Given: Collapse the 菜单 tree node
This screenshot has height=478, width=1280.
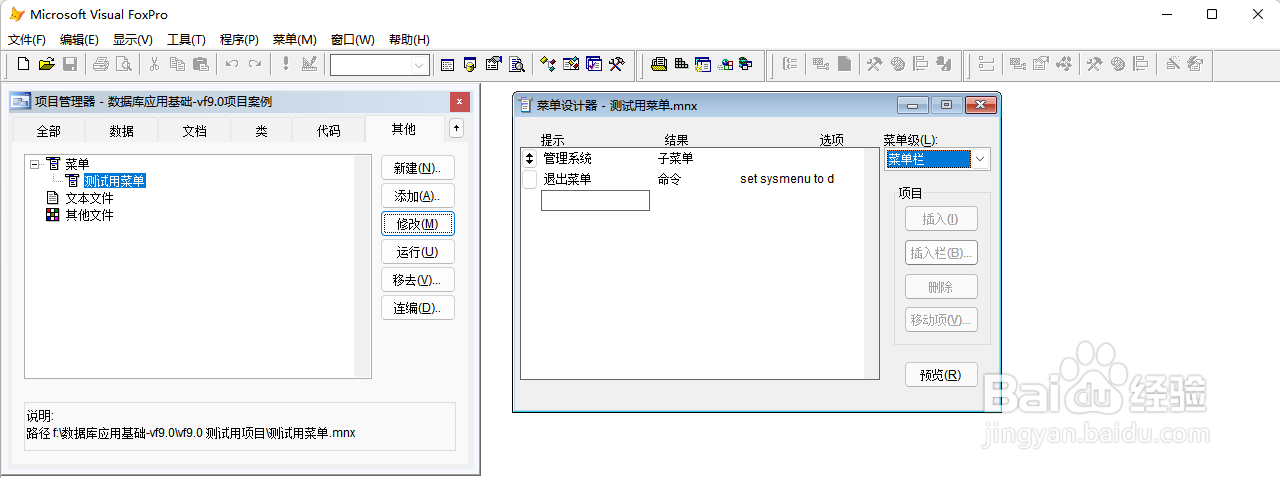Looking at the screenshot, I should [x=35, y=164].
